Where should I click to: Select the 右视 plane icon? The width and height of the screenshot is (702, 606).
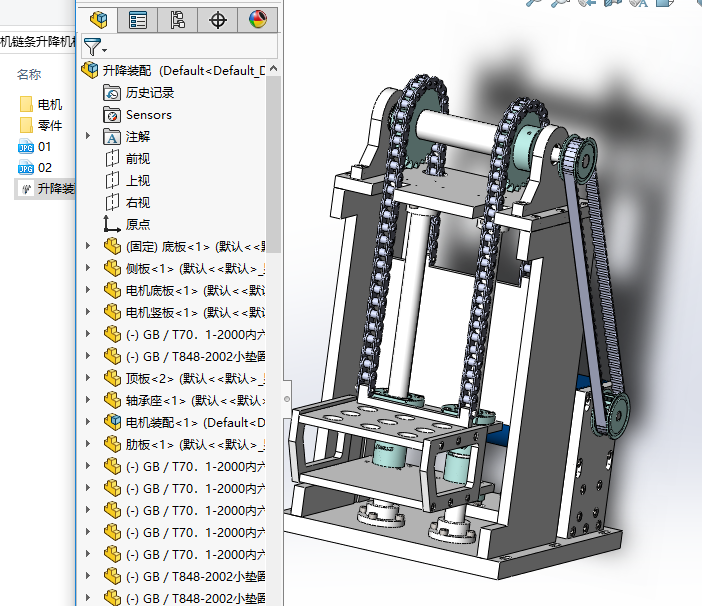coord(112,202)
